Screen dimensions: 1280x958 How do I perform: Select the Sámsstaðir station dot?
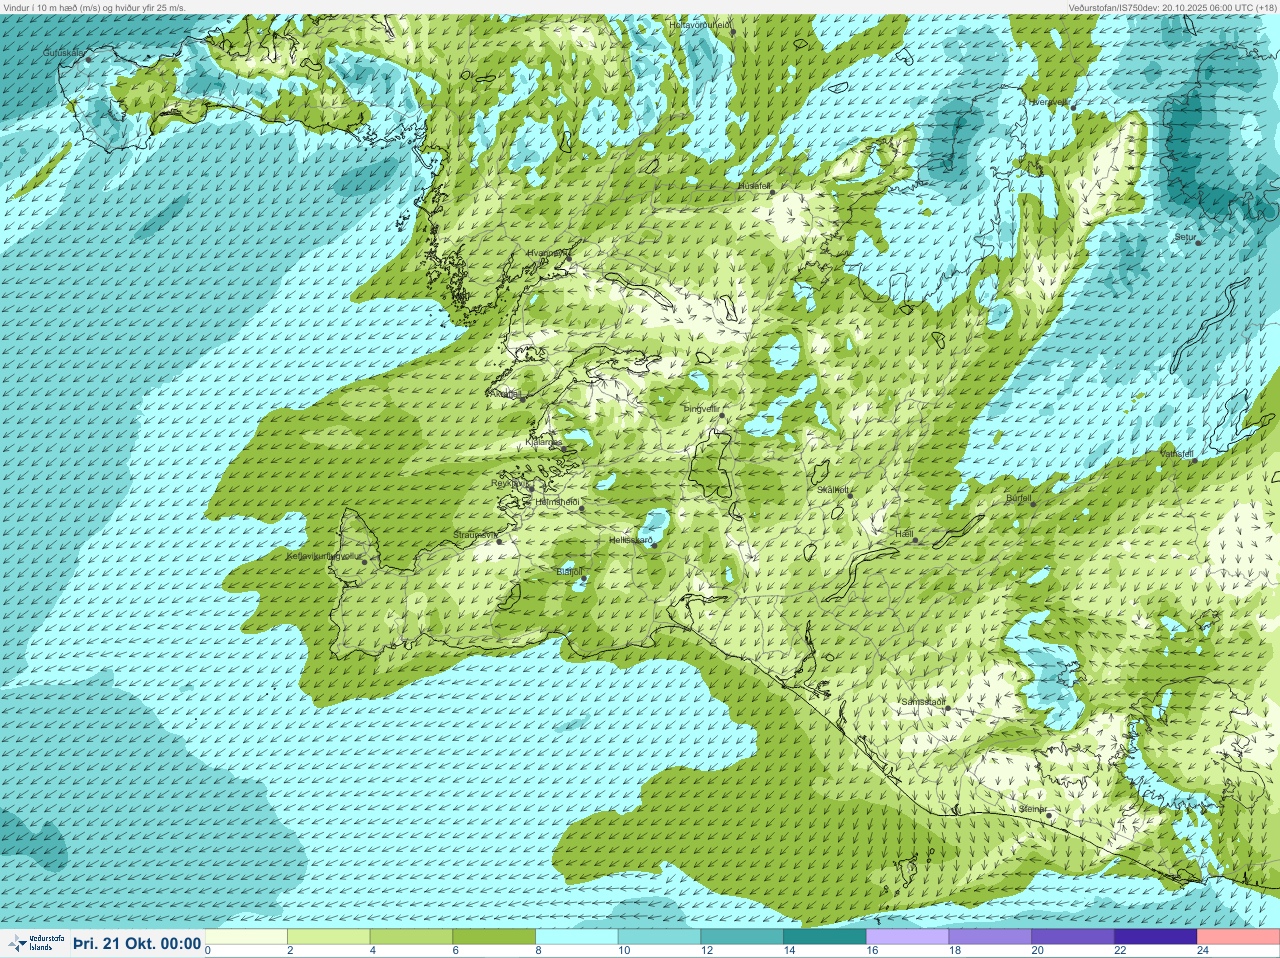click(947, 707)
